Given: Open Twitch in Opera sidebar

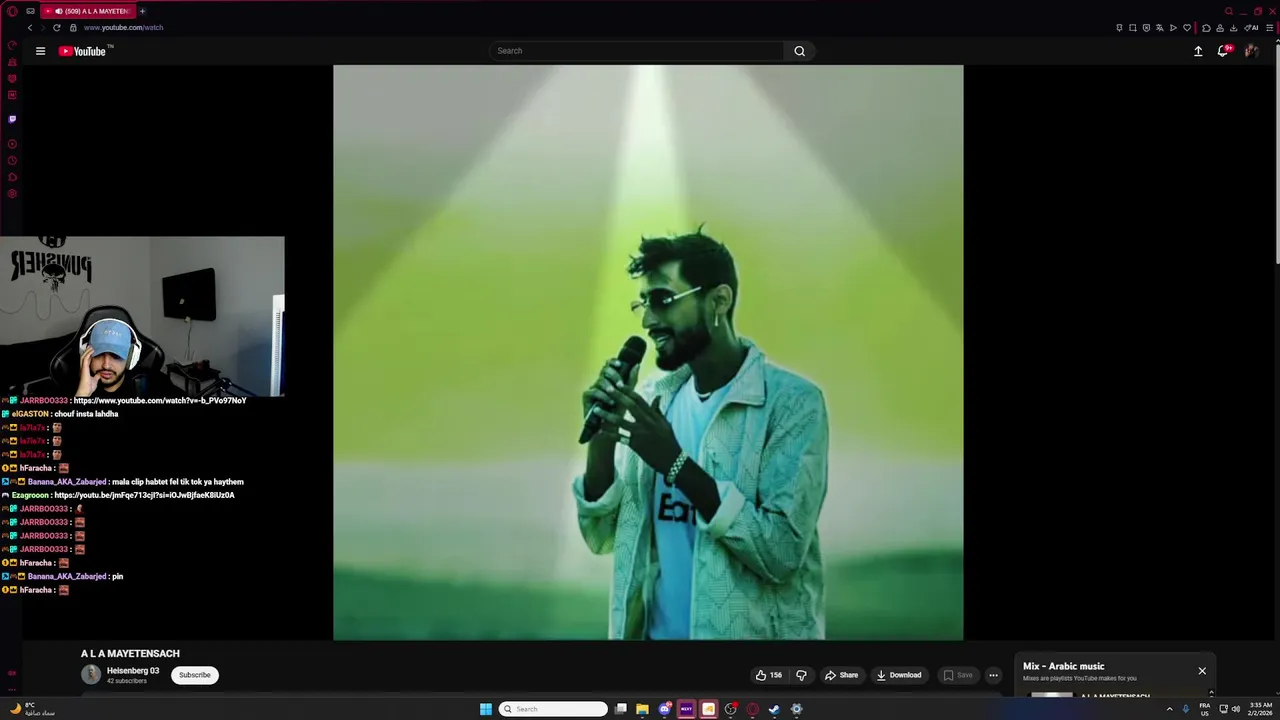Looking at the screenshot, I should [x=12, y=118].
